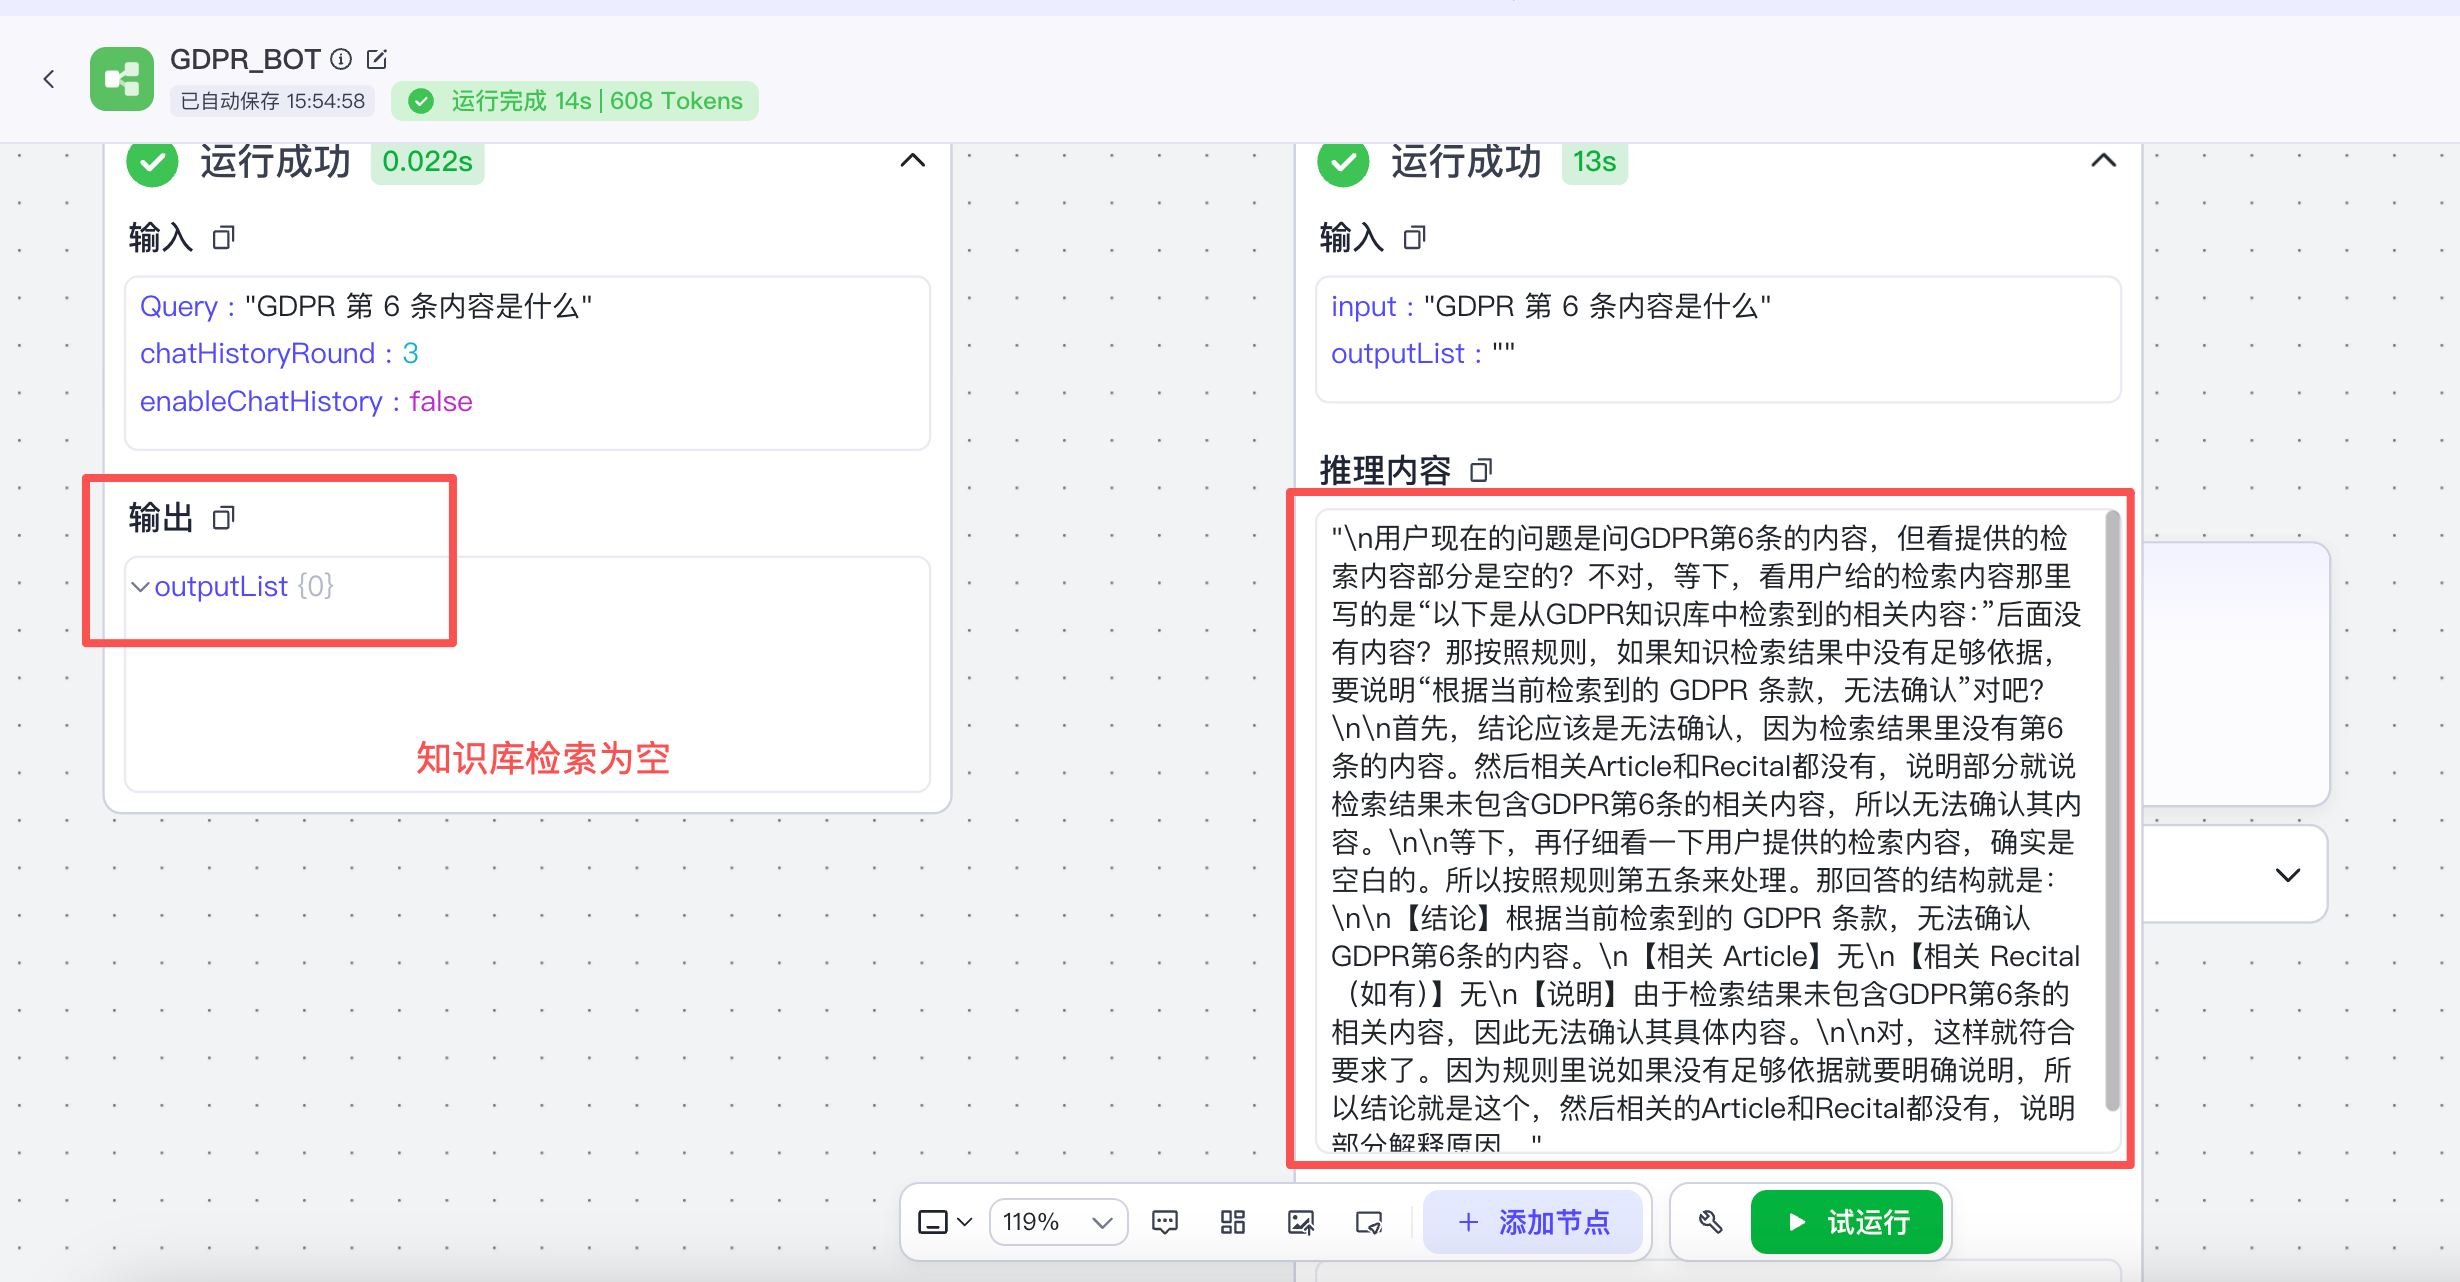Copy the right node's 输入 content
This screenshot has height=1282, width=2460.
pos(1414,238)
